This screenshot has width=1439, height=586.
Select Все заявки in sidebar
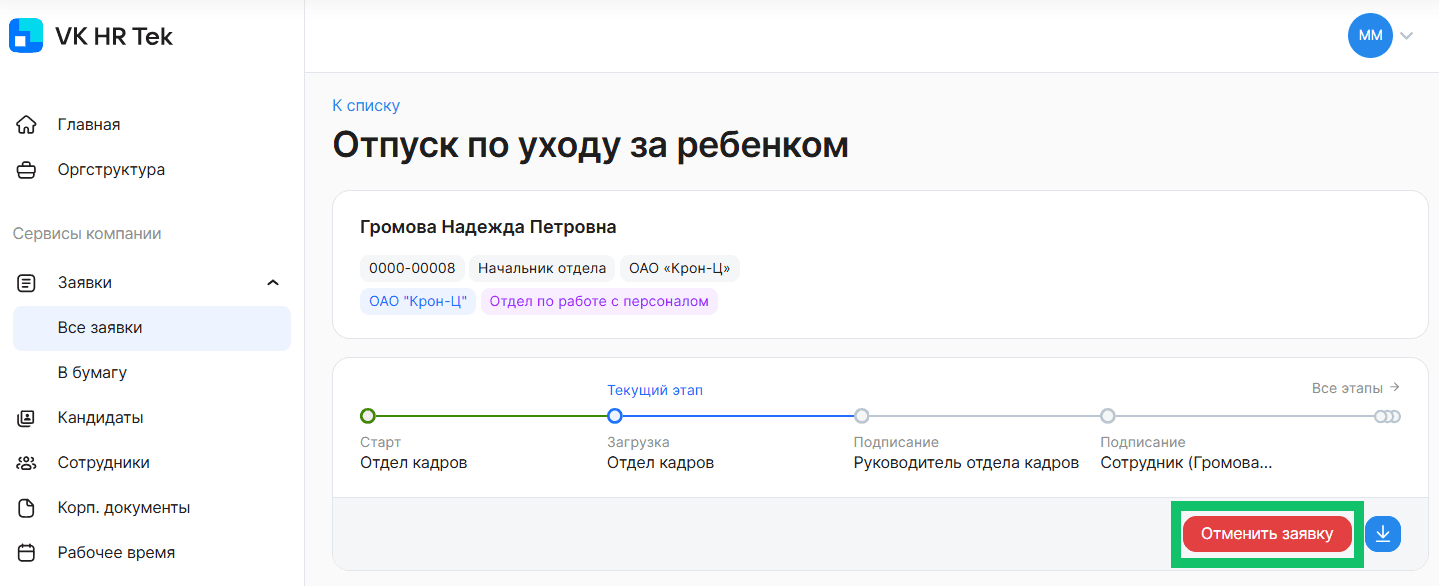pyautogui.click(x=100, y=328)
